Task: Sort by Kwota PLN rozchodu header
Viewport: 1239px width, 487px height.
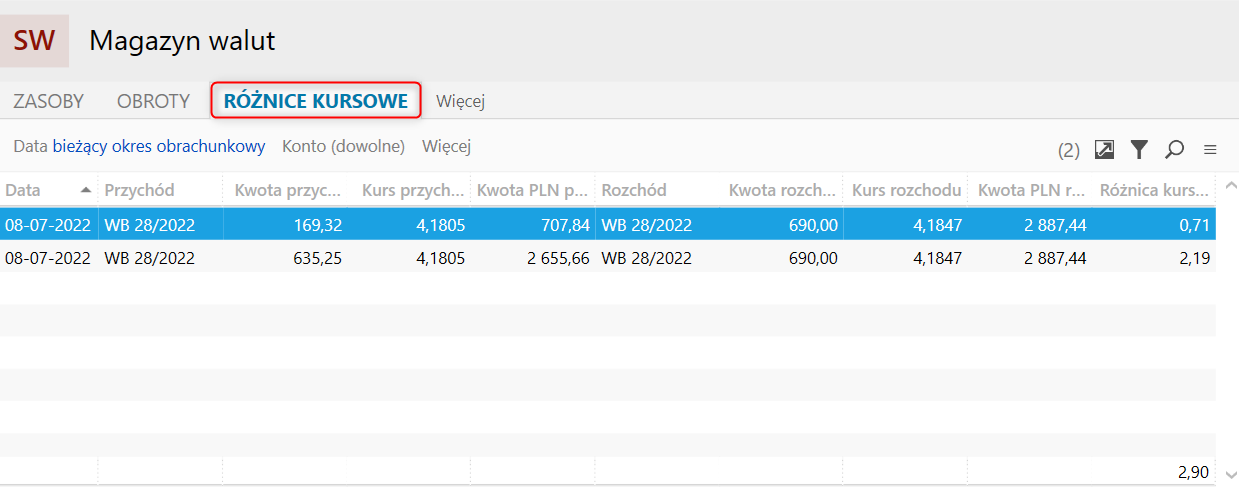Action: coord(1030,190)
